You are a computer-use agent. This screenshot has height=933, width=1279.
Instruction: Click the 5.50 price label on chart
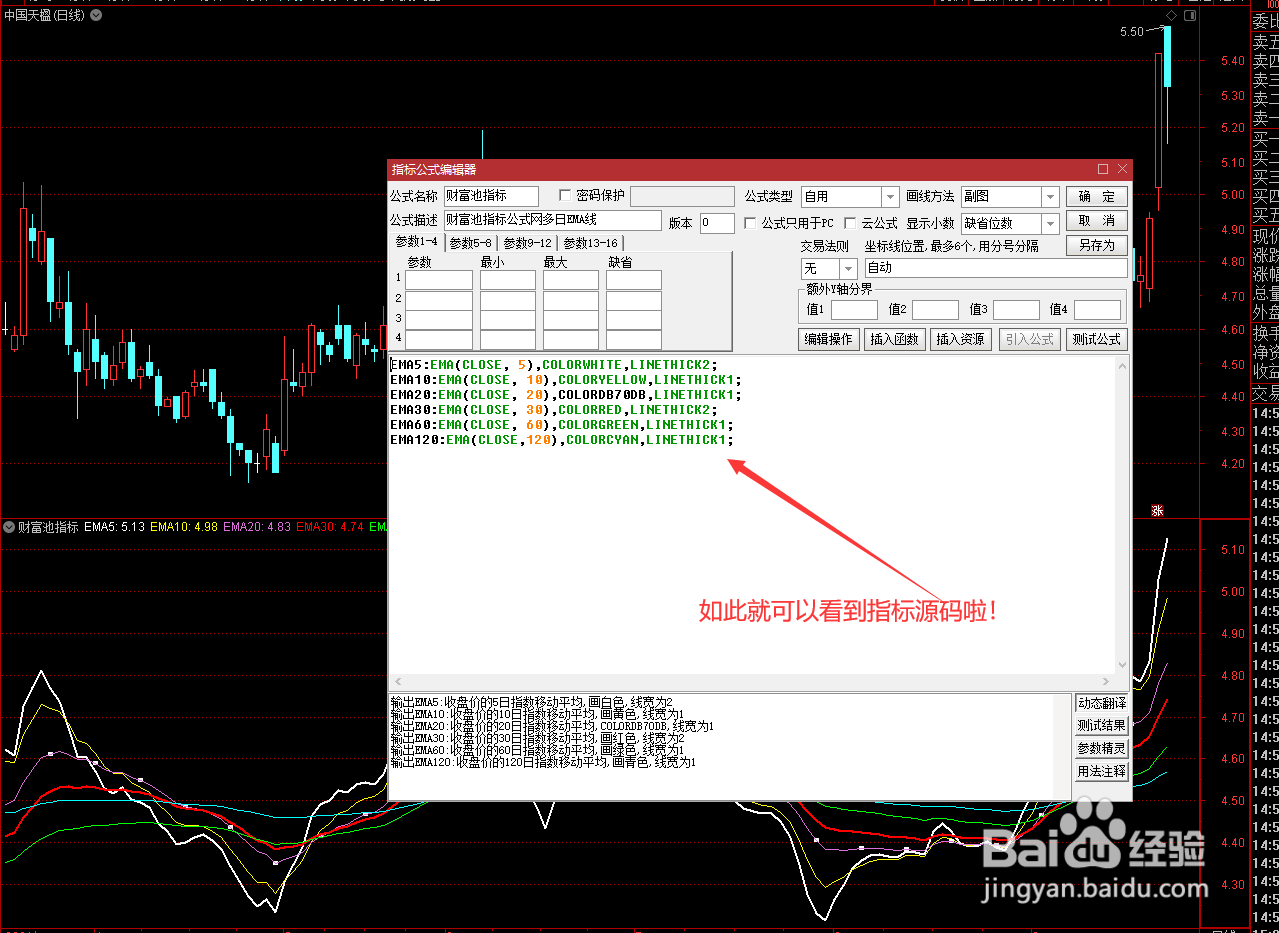pos(1132,32)
